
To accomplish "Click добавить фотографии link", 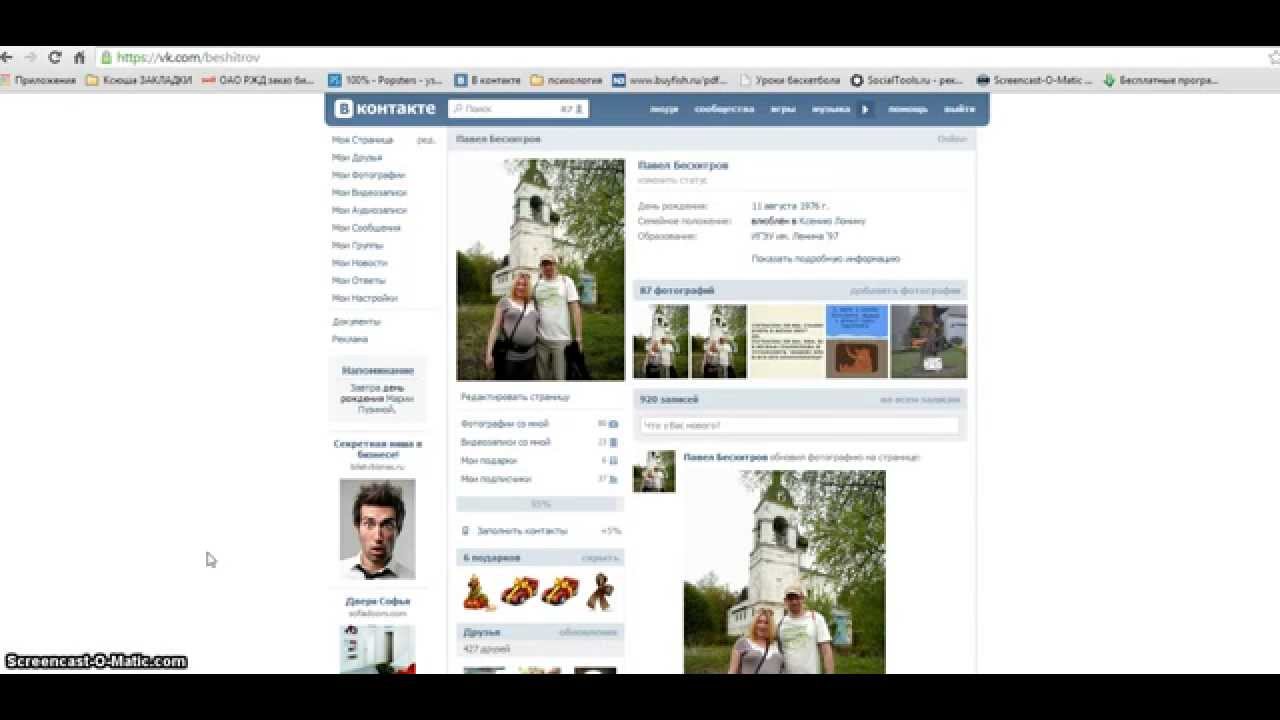I will click(x=905, y=291).
